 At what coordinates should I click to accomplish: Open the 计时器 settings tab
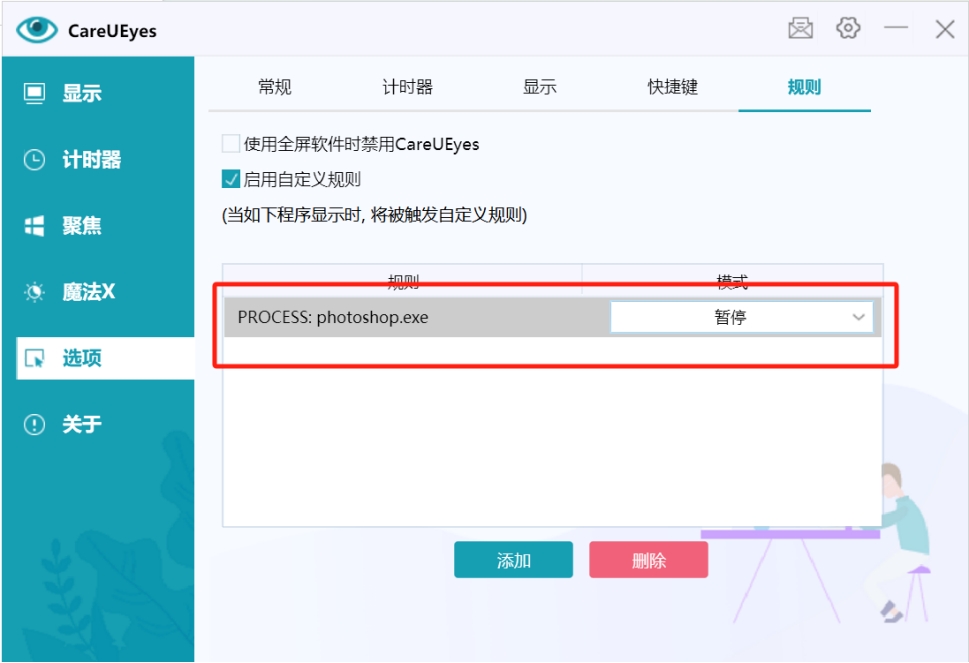[x=407, y=87]
